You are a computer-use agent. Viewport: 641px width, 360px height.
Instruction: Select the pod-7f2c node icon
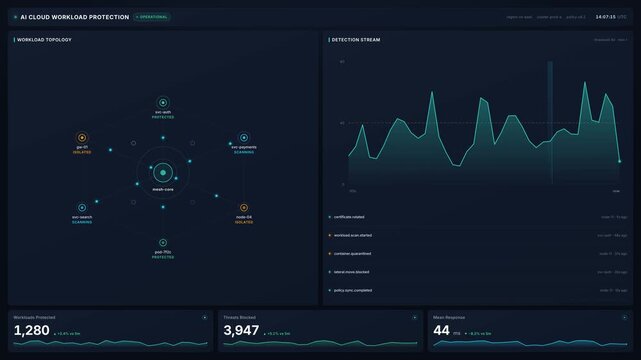(163, 243)
